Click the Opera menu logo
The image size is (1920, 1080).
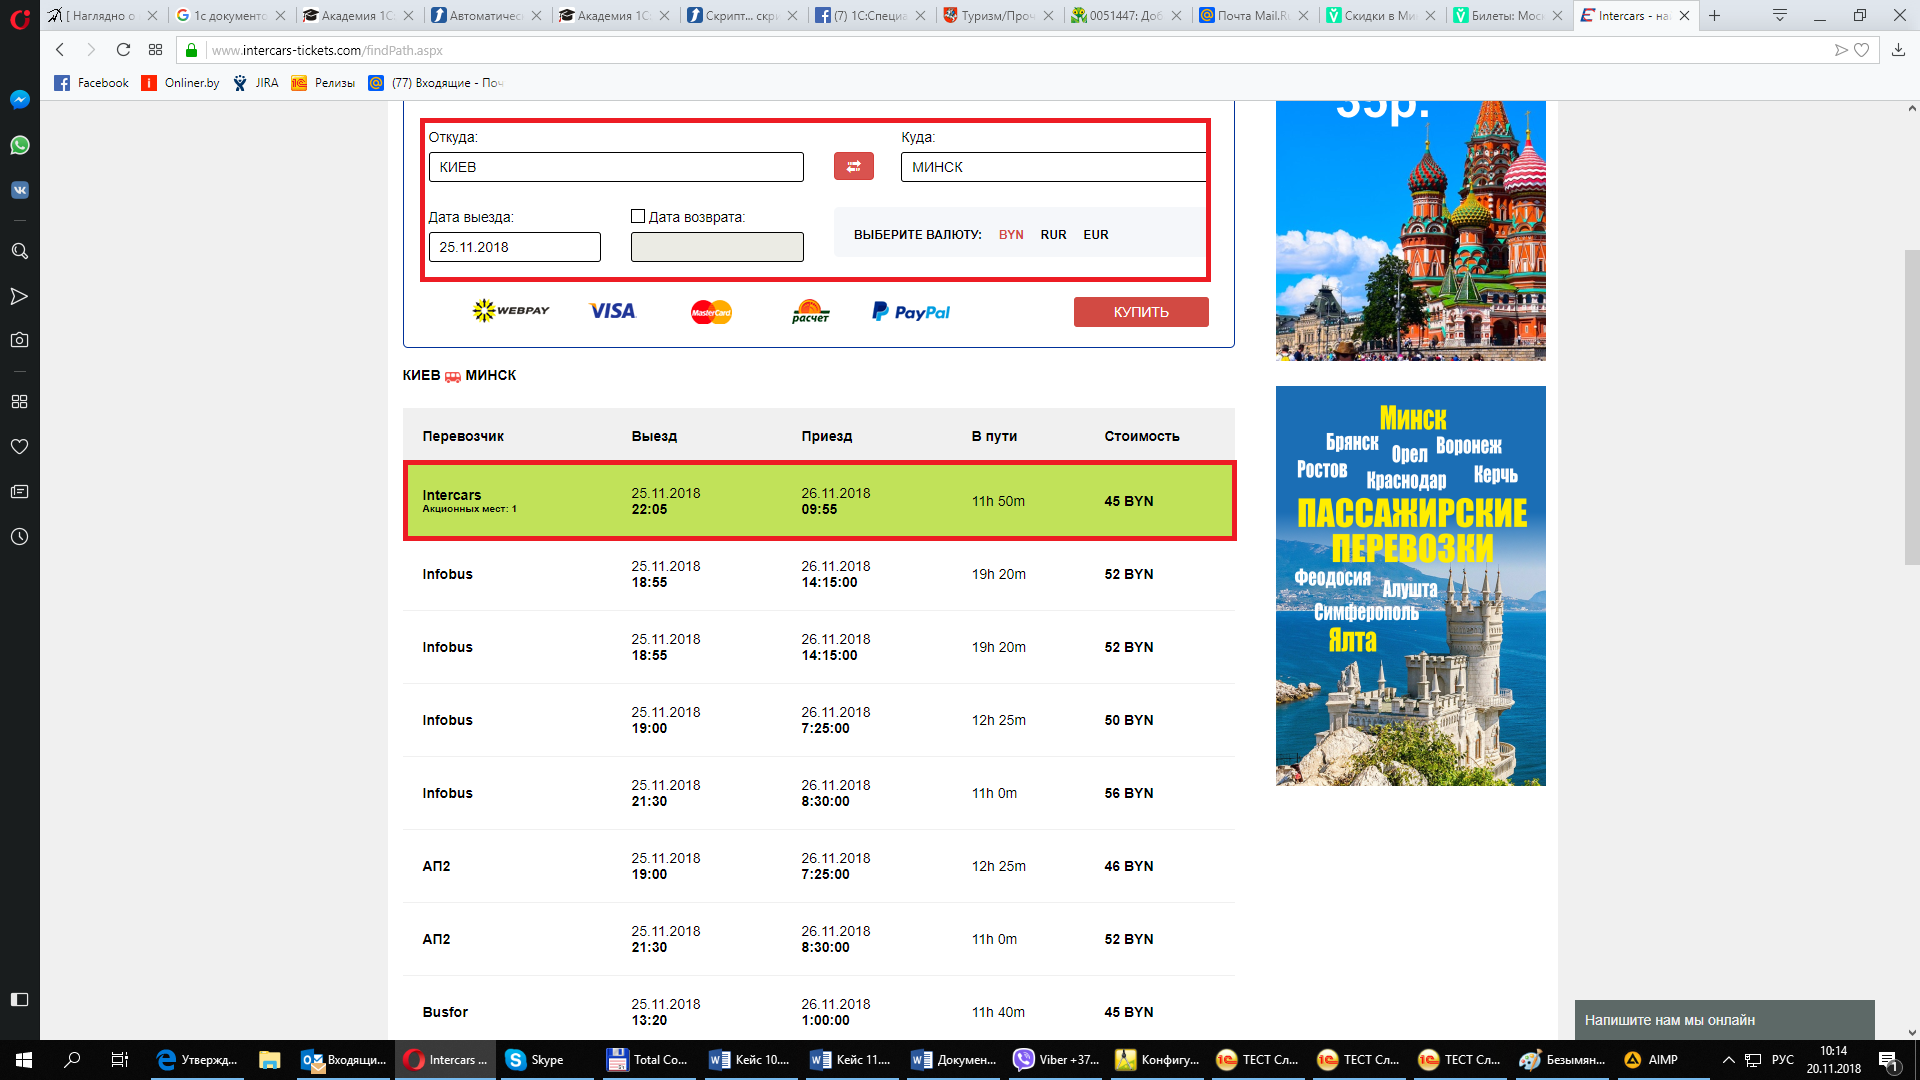[x=19, y=19]
